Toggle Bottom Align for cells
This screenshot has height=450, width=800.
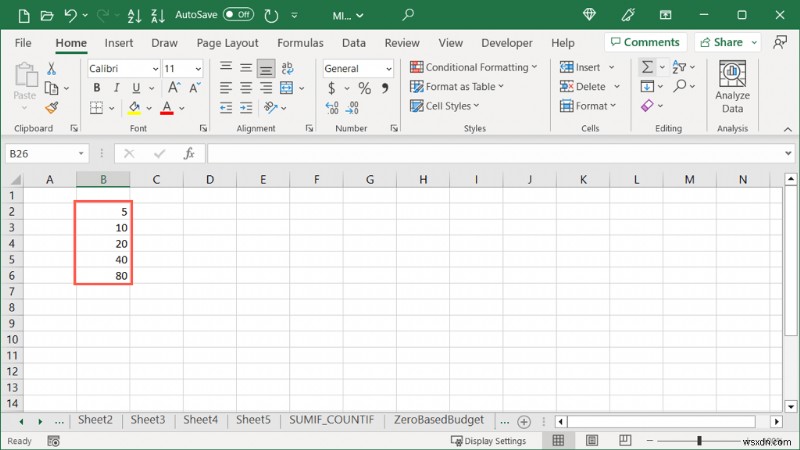(x=266, y=68)
